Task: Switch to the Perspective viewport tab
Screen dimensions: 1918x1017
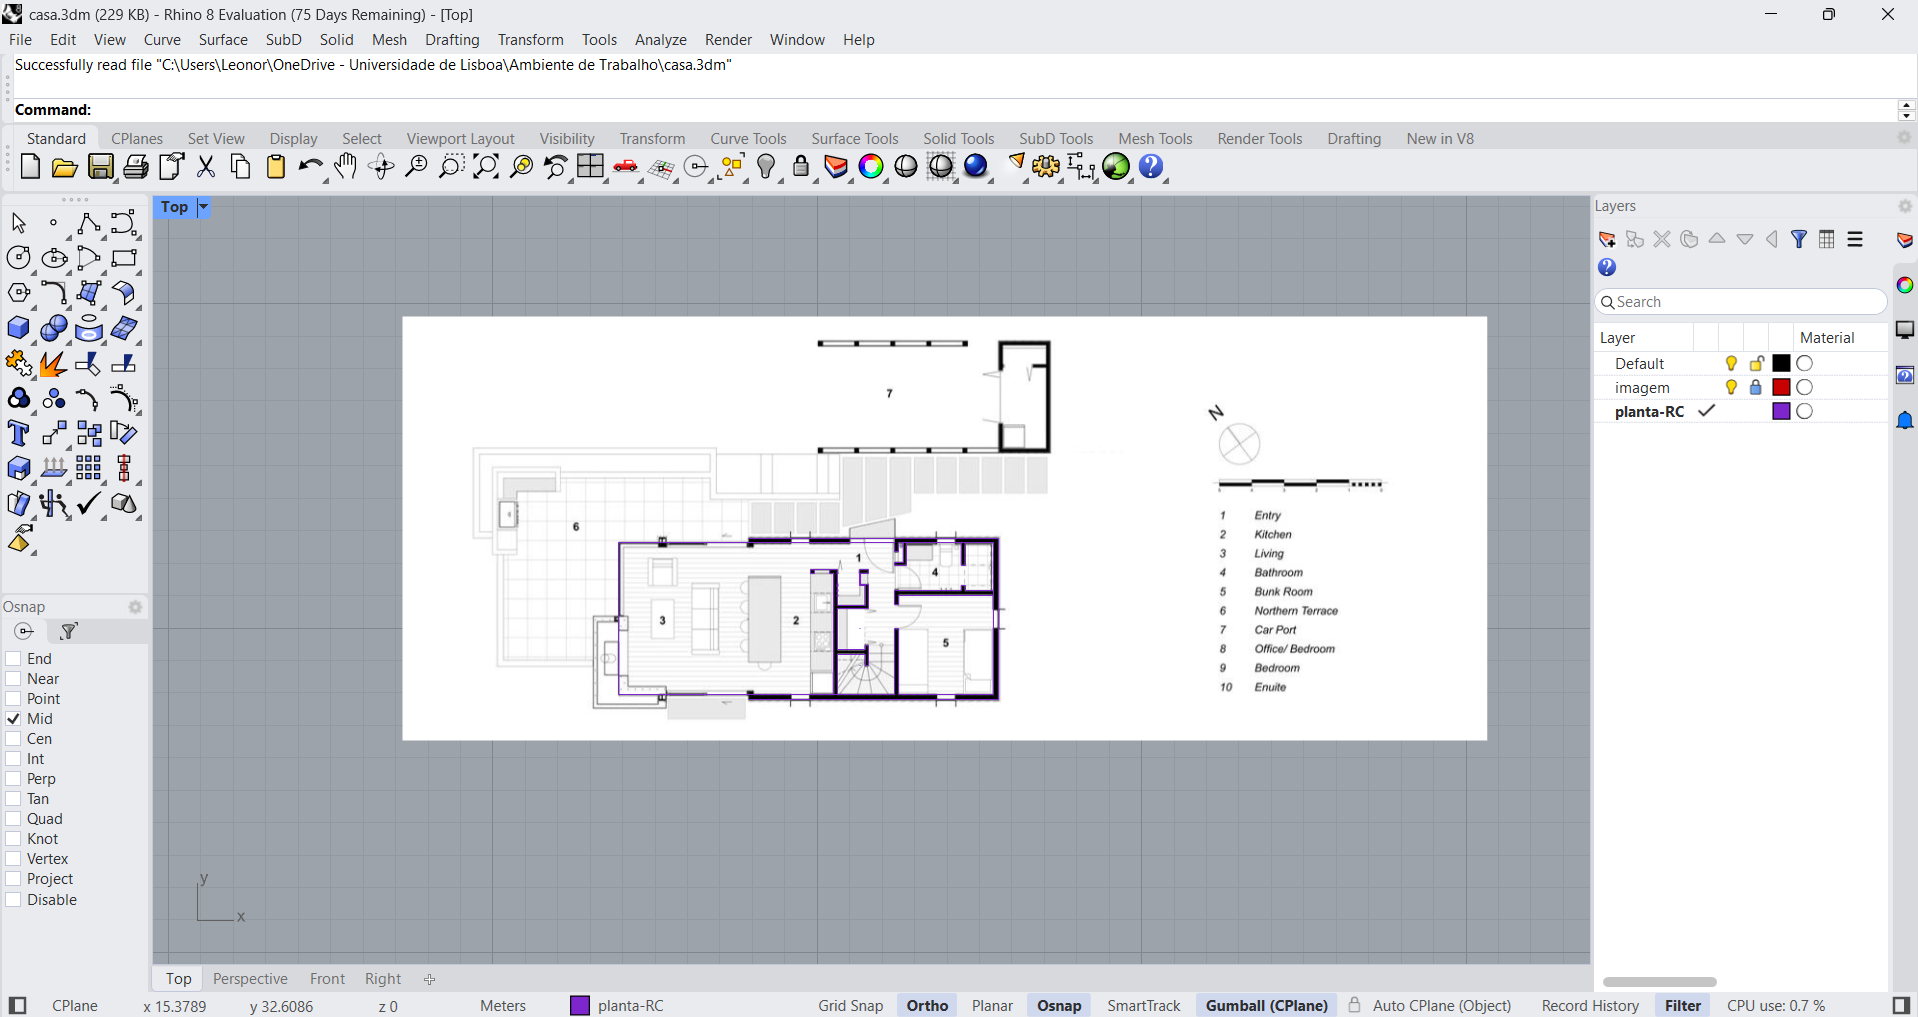Action: (250, 979)
